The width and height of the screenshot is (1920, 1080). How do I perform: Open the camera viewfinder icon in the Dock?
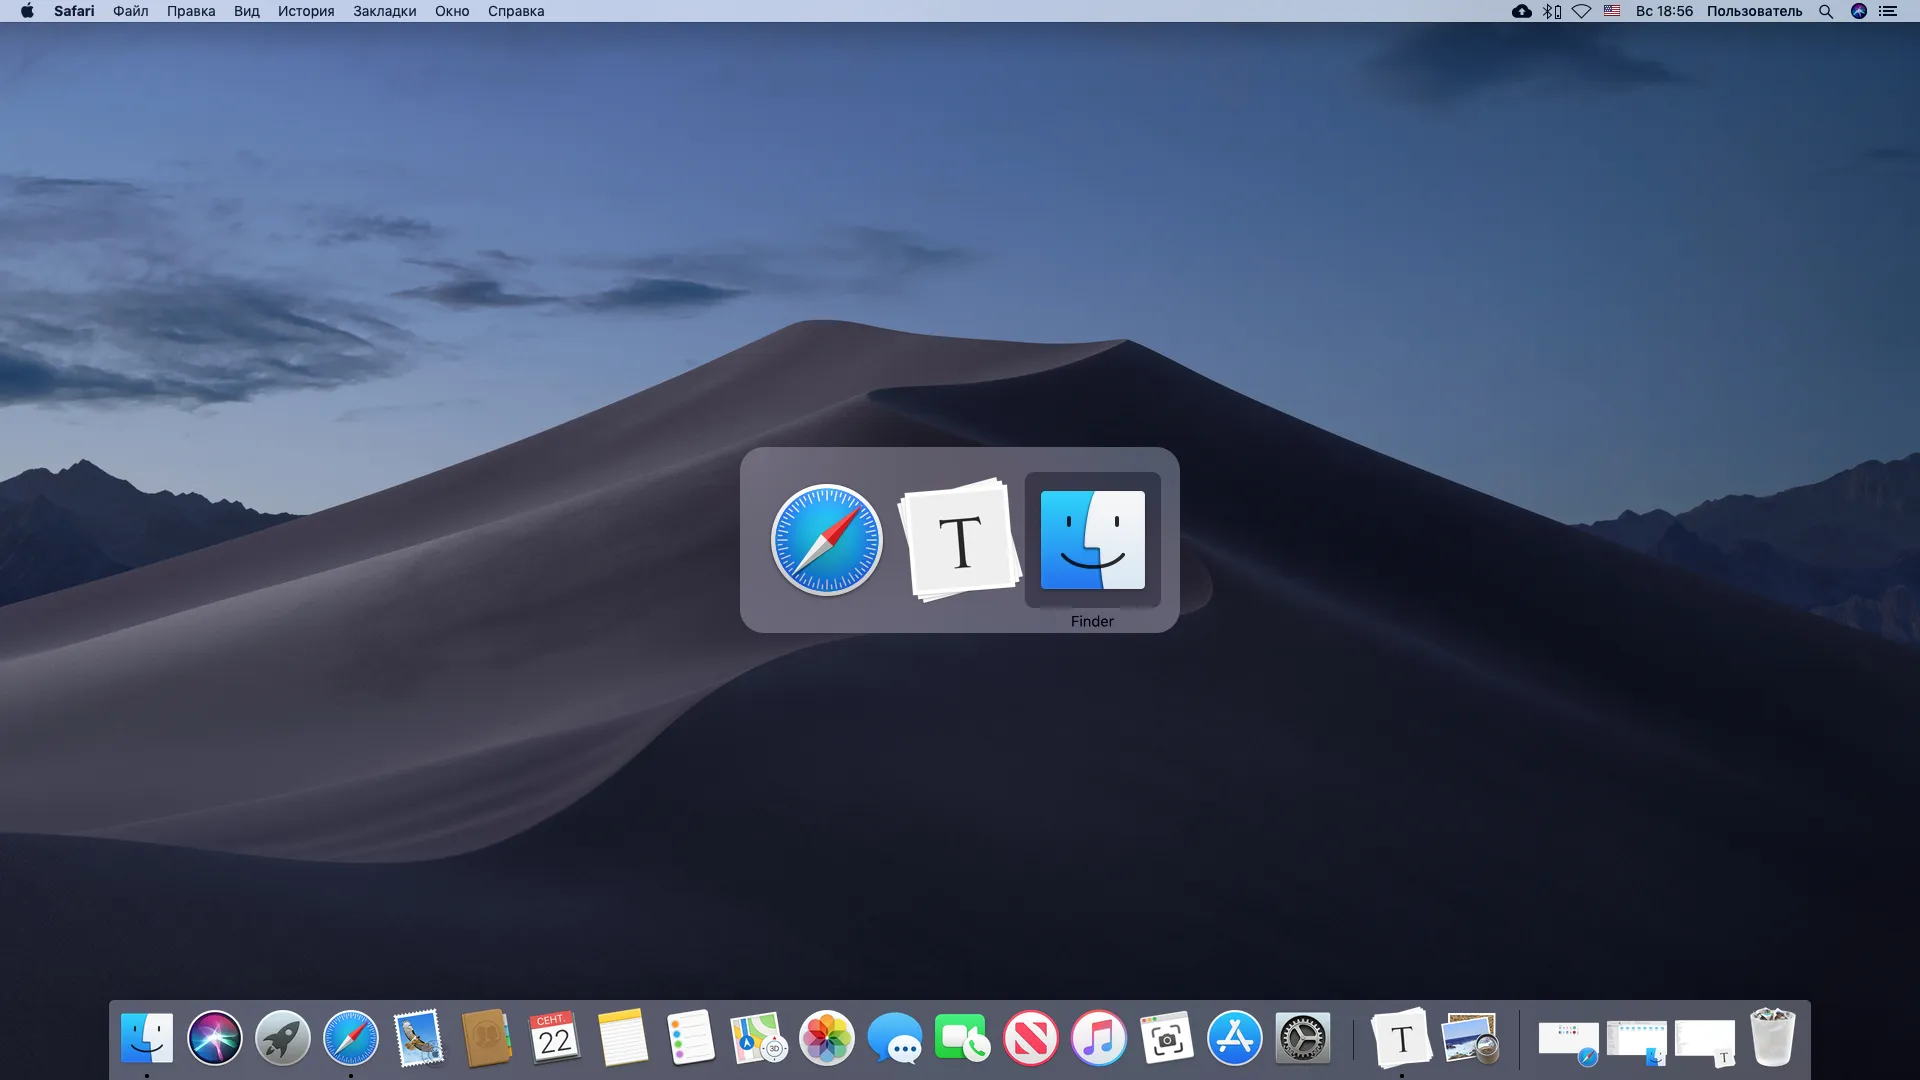point(1167,1038)
